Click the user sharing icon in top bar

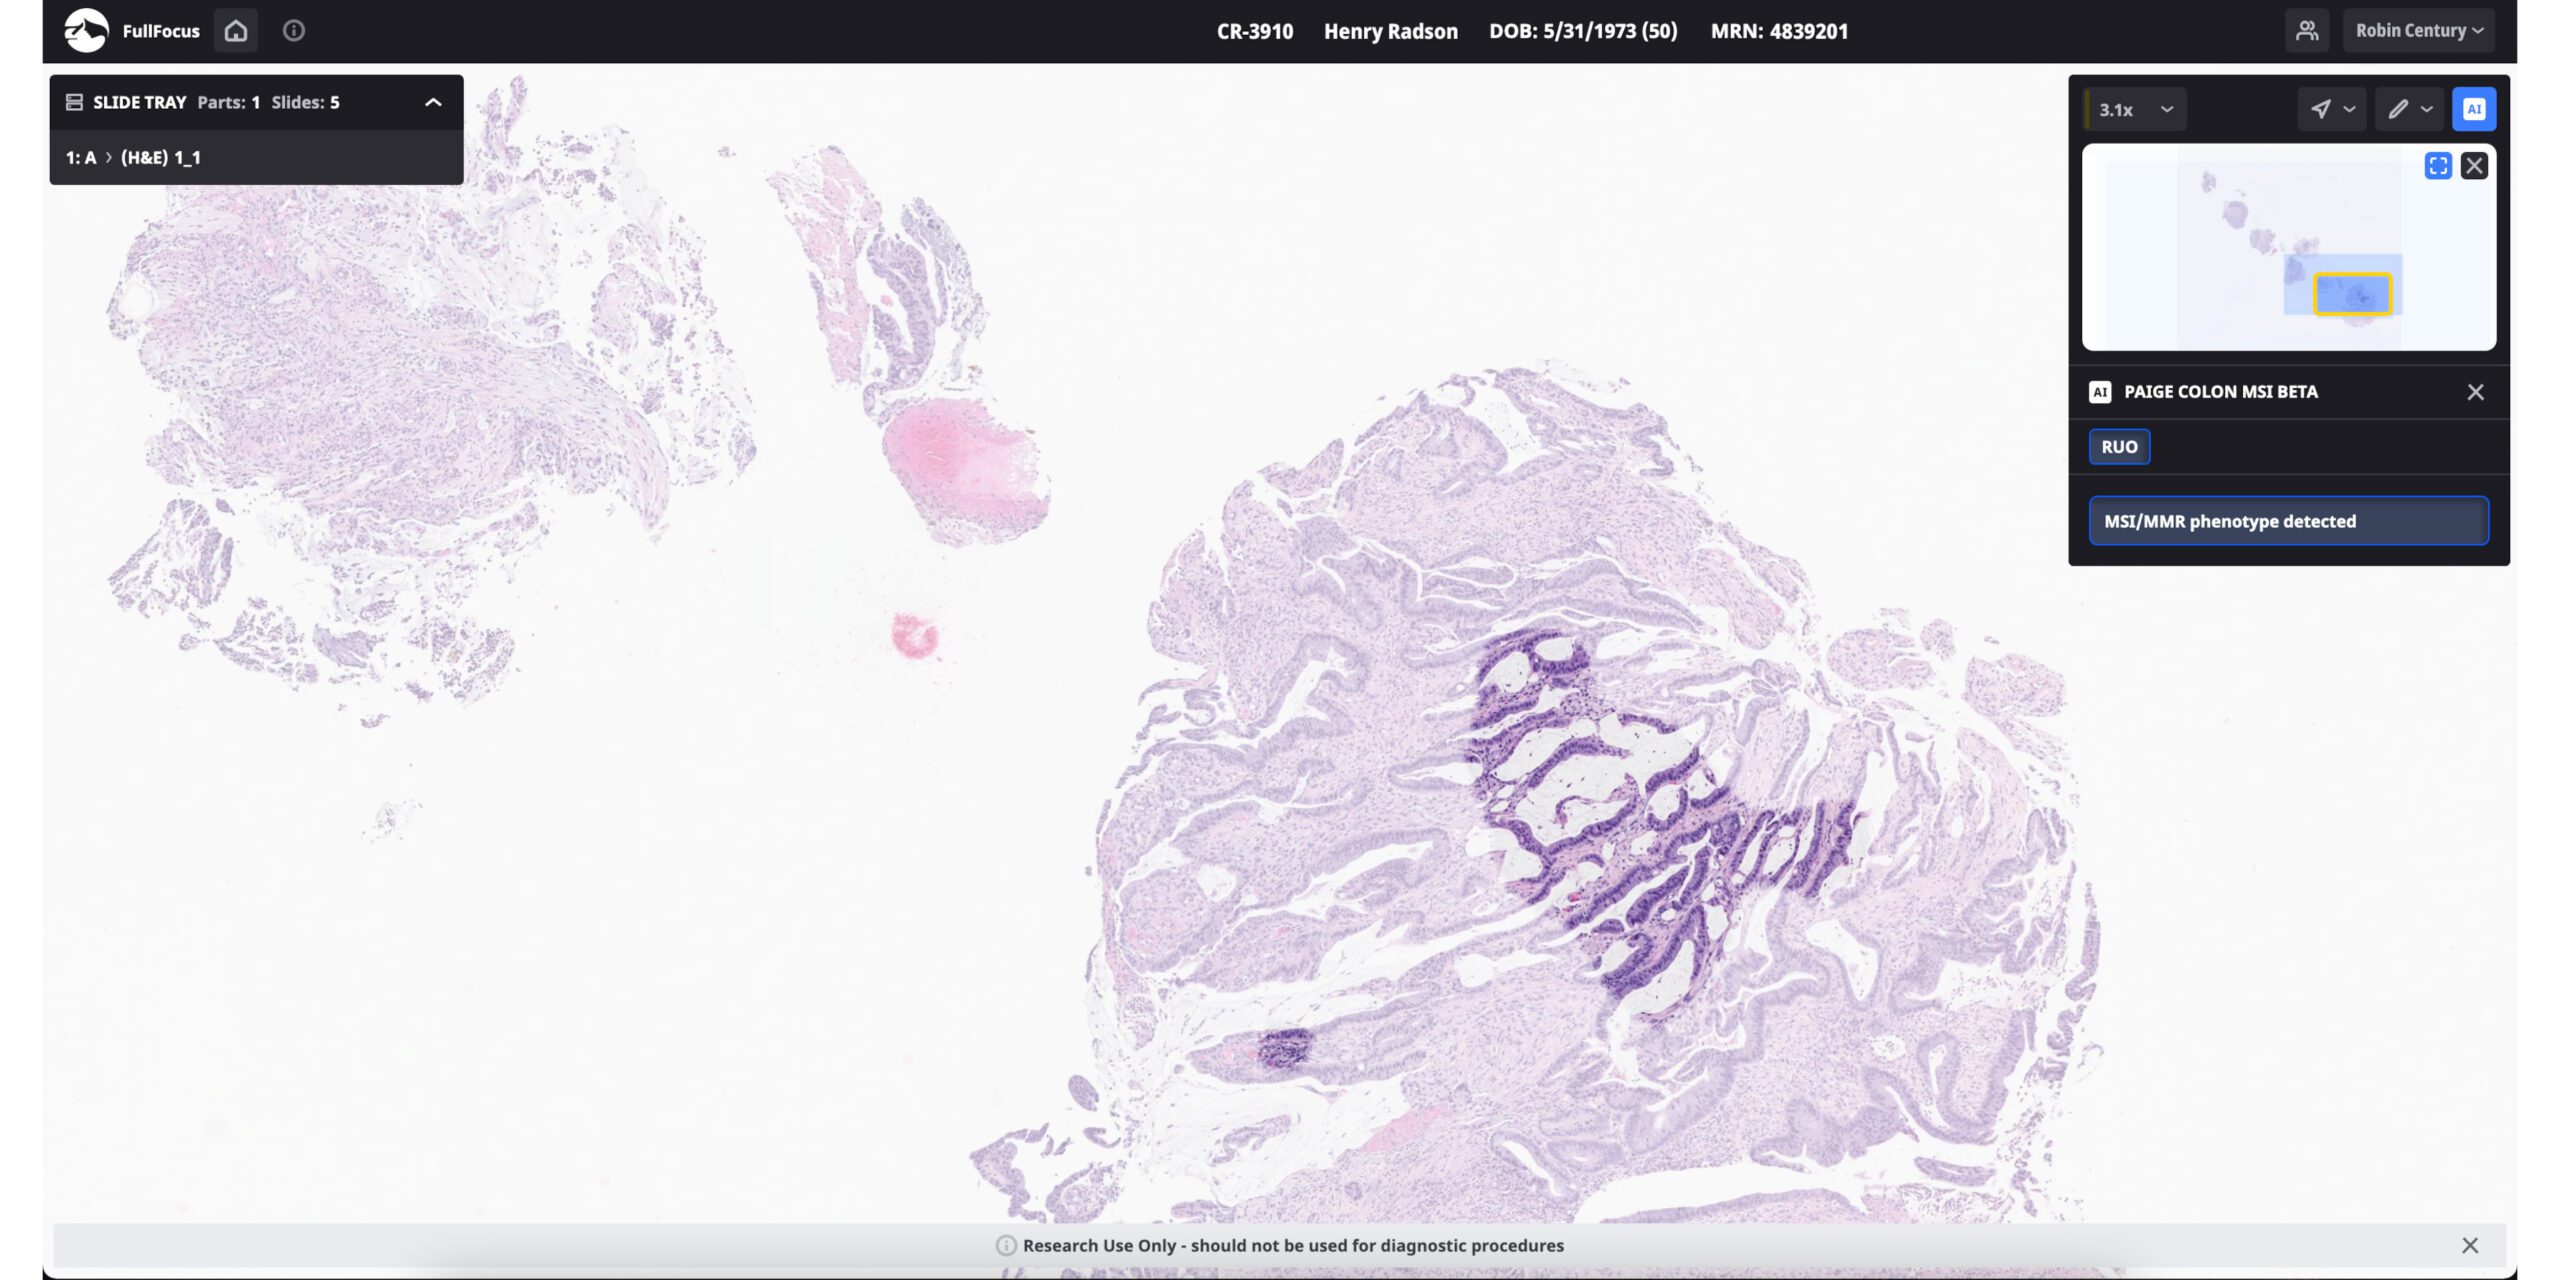click(2308, 30)
